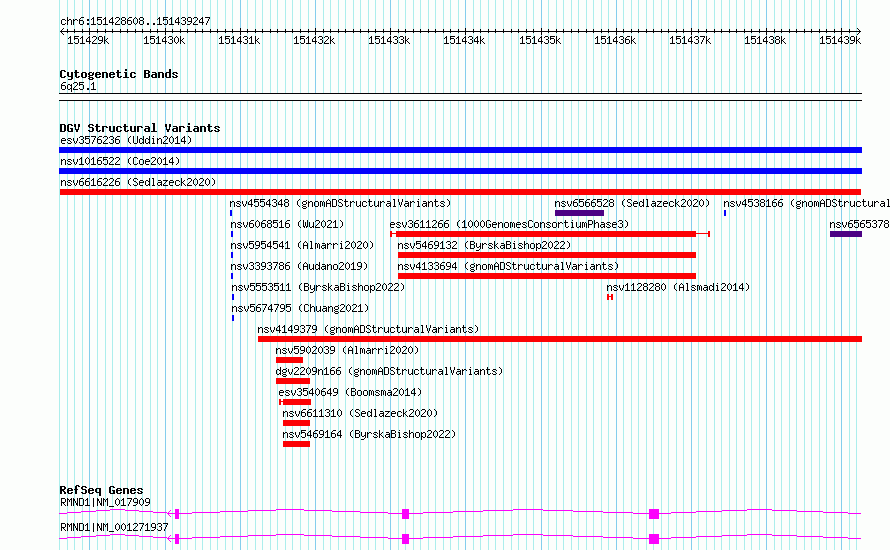Viewport: 890px width, 550px height.
Task: Click the RefSeq Genes track title
Action: click(x=101, y=490)
